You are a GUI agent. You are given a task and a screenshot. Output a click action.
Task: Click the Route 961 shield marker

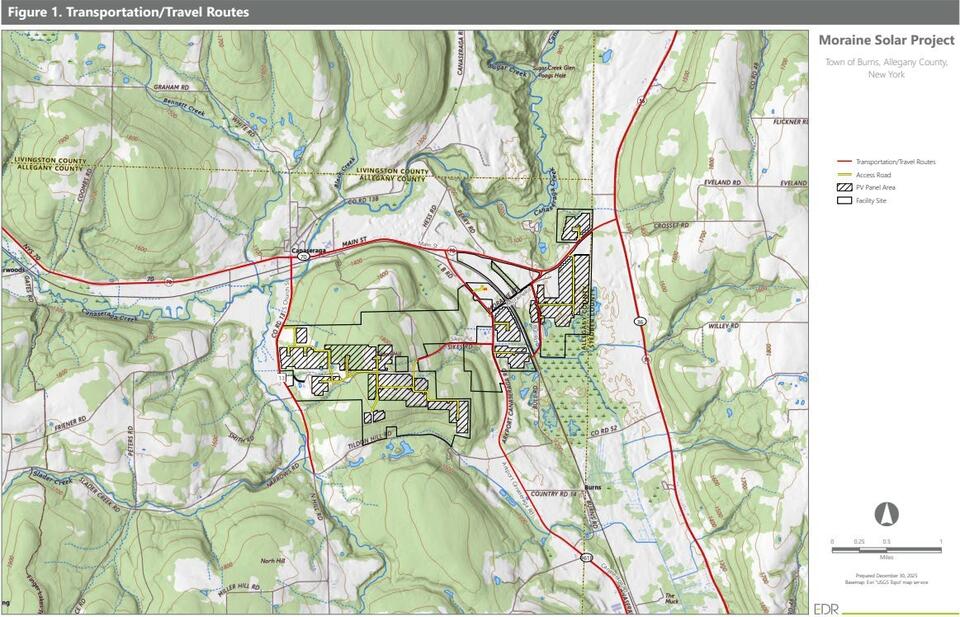(585, 557)
